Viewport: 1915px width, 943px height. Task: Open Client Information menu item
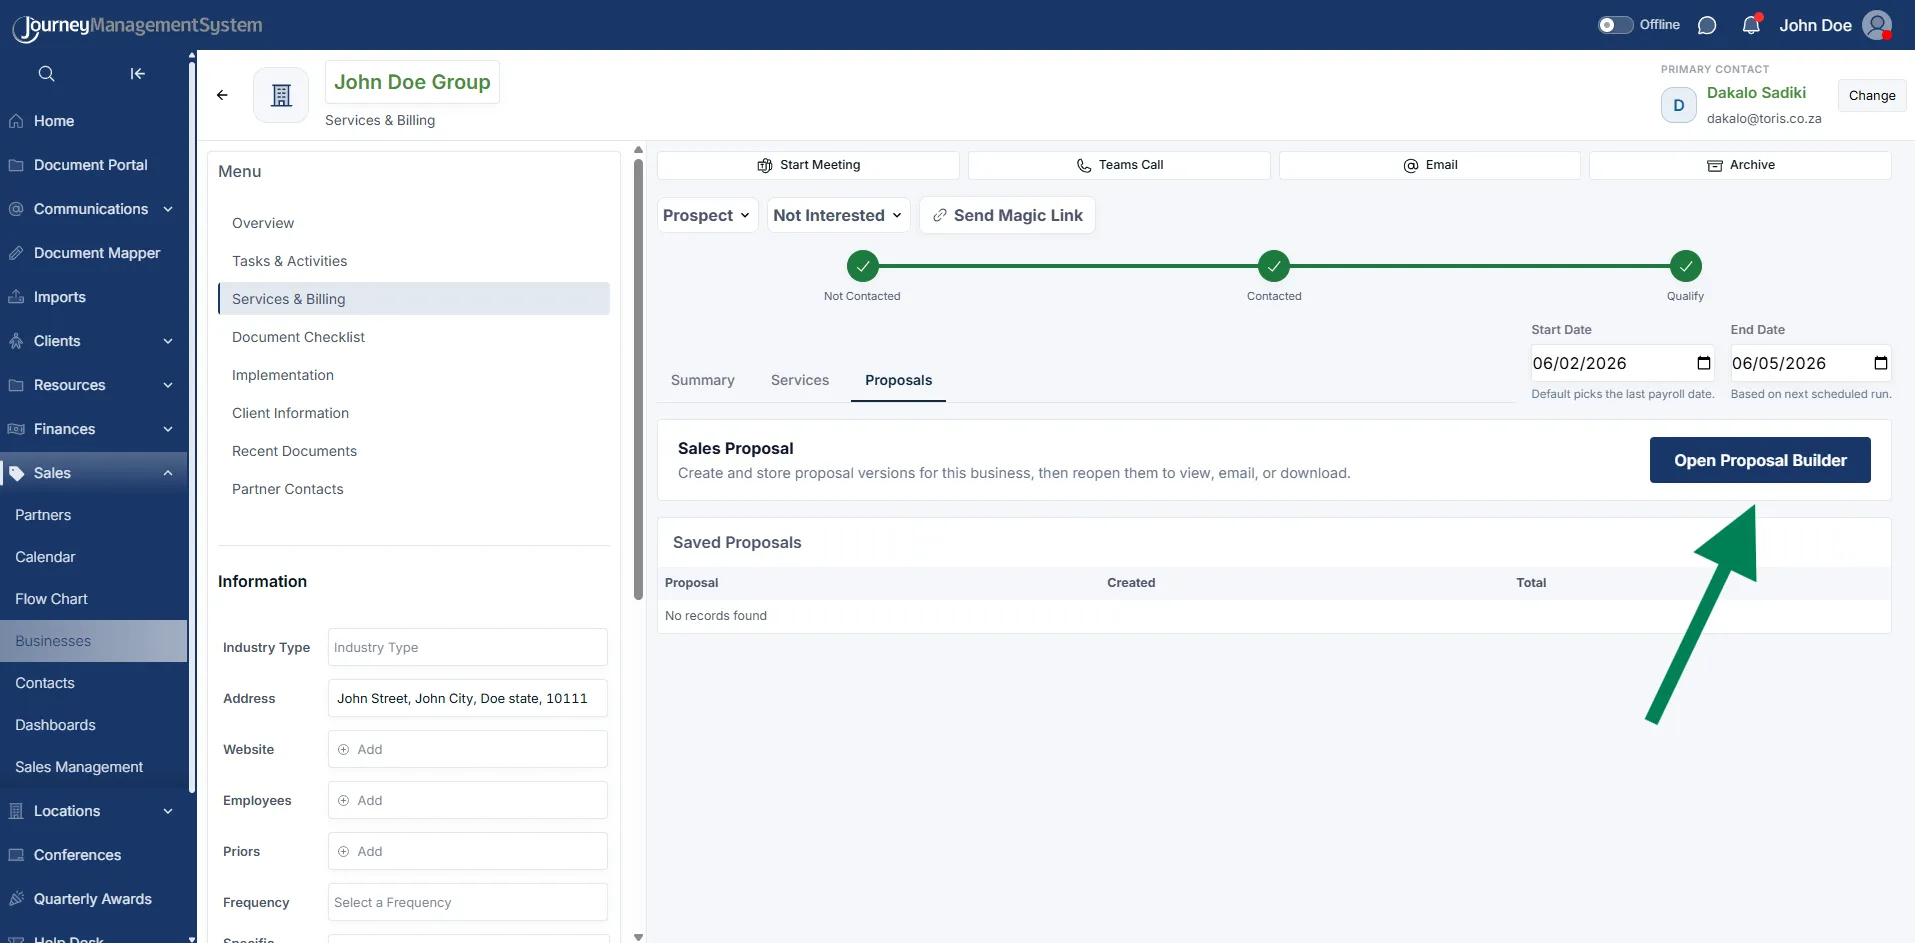[413, 413]
